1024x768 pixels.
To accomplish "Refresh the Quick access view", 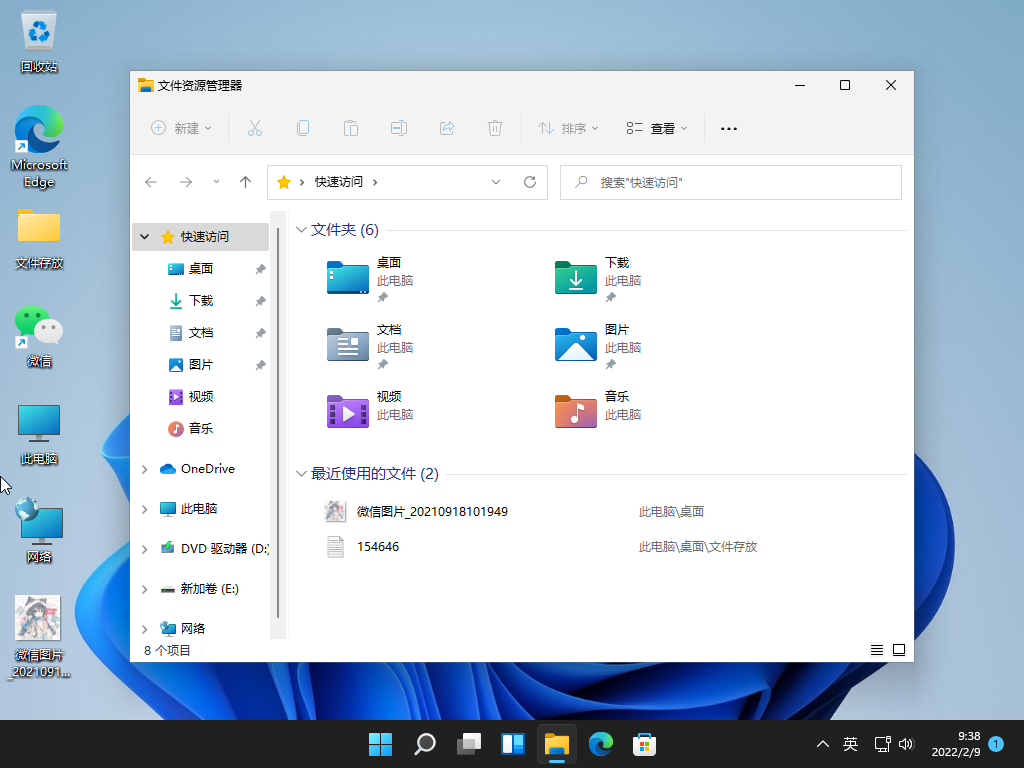I will coord(530,182).
